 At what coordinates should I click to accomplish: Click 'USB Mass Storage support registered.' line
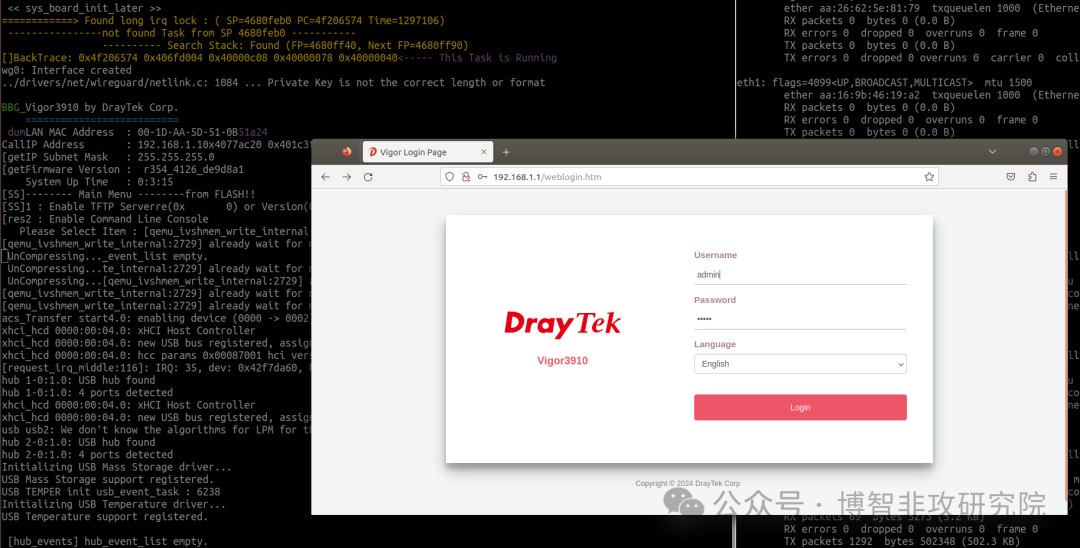107,479
